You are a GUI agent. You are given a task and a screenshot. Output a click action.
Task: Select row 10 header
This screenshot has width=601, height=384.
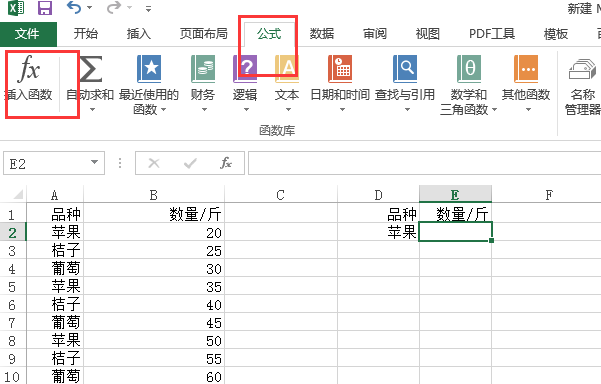(x=13, y=376)
